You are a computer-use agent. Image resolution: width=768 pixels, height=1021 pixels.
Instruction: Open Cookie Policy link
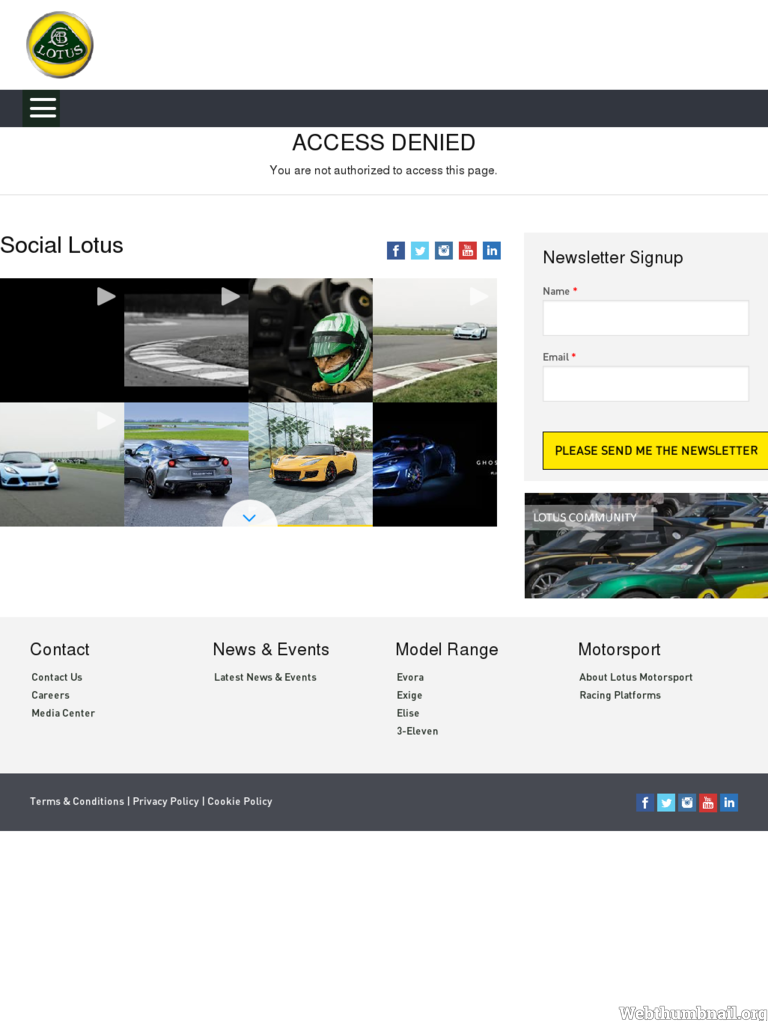240,802
